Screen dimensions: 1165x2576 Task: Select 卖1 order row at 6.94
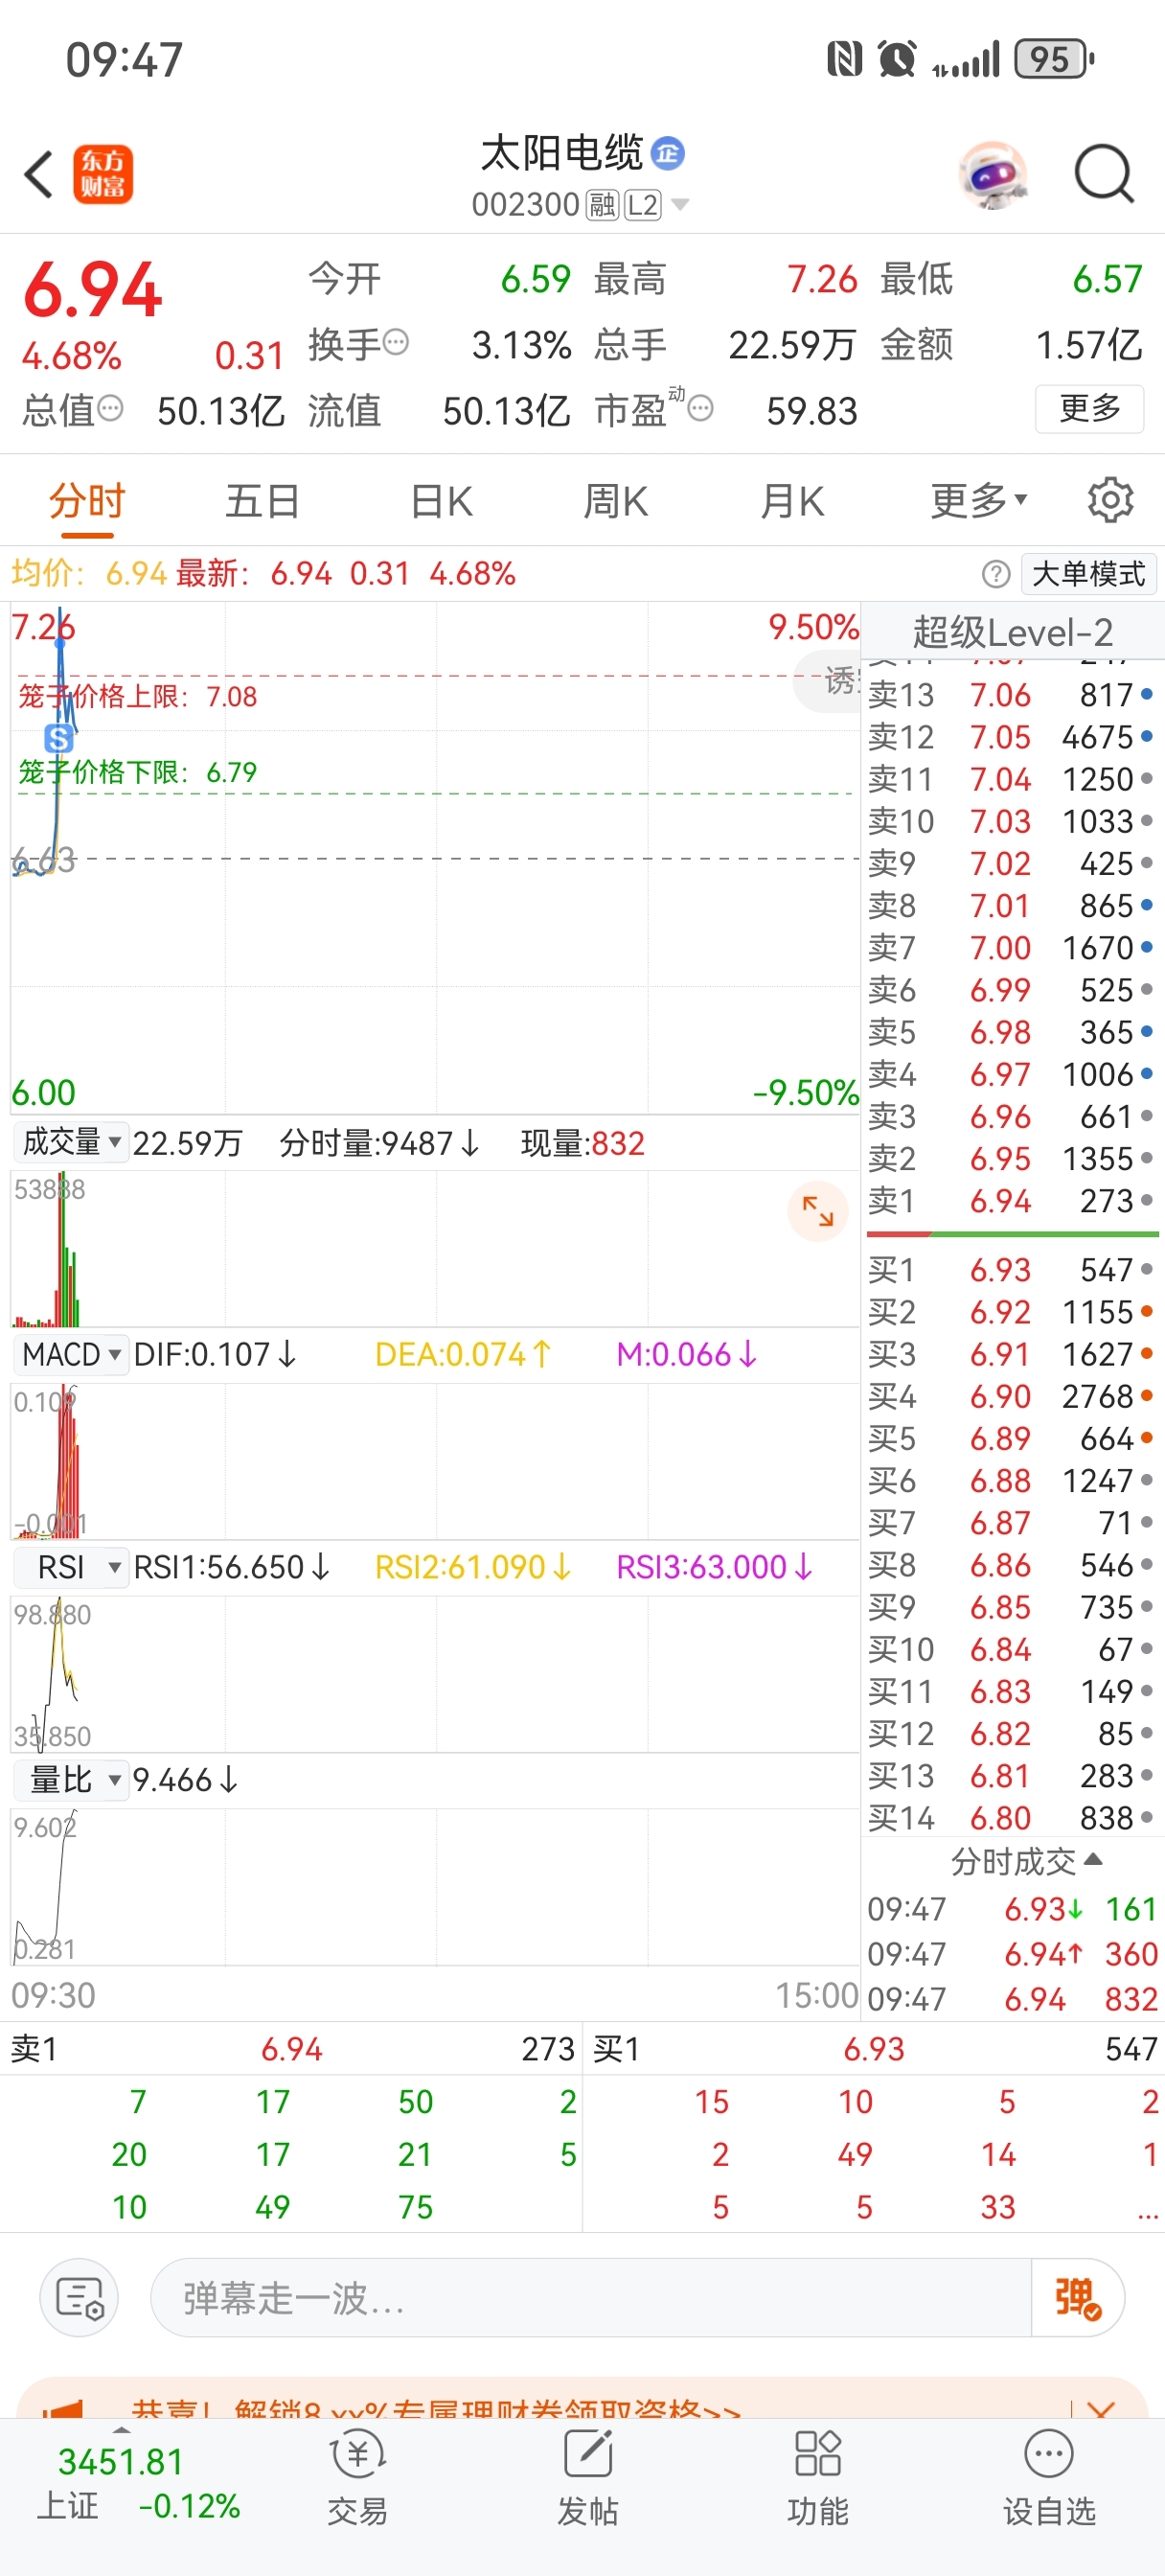[1012, 1201]
